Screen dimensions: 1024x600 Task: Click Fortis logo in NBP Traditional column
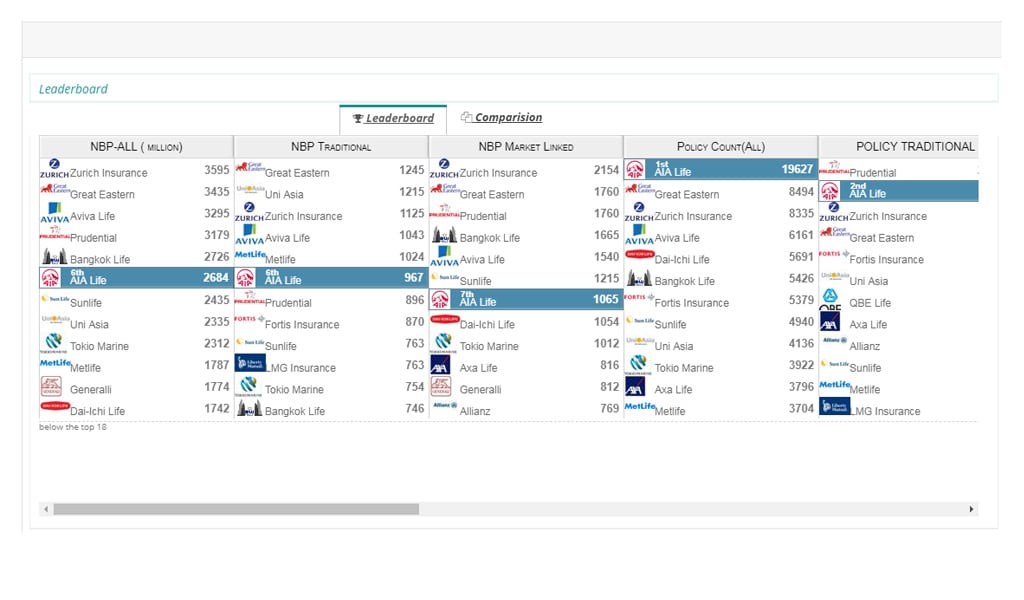tap(249, 319)
